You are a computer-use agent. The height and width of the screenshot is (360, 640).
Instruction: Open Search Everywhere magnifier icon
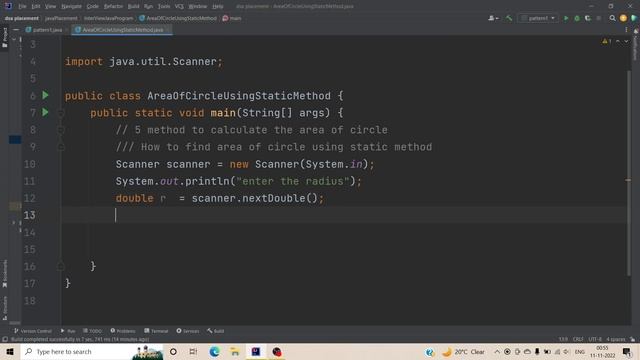pyautogui.click(x=612, y=18)
